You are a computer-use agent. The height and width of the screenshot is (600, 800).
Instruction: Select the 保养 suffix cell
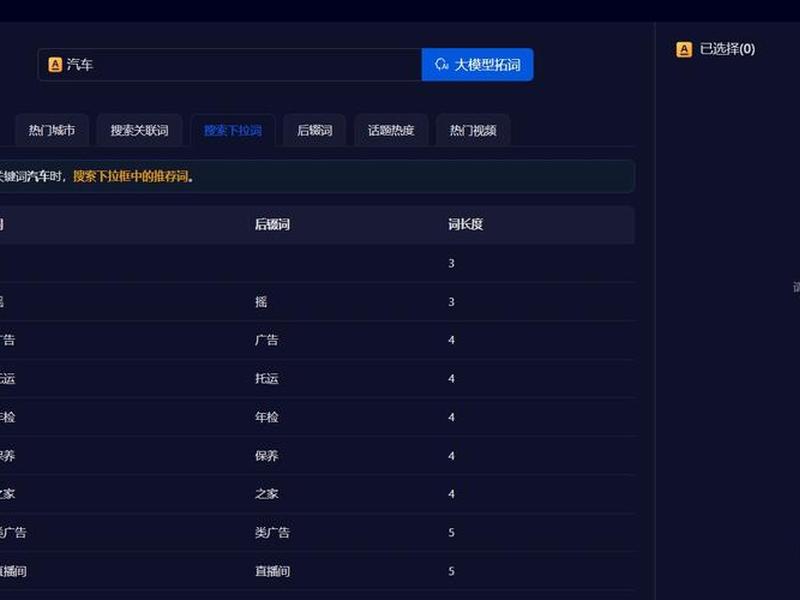click(266, 456)
